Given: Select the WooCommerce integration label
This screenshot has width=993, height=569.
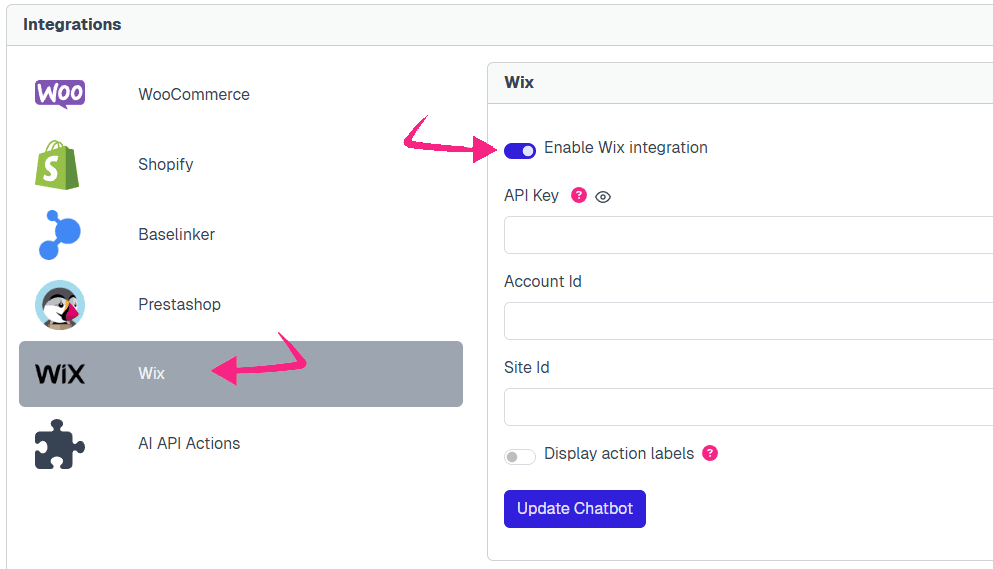Looking at the screenshot, I should [x=194, y=95].
